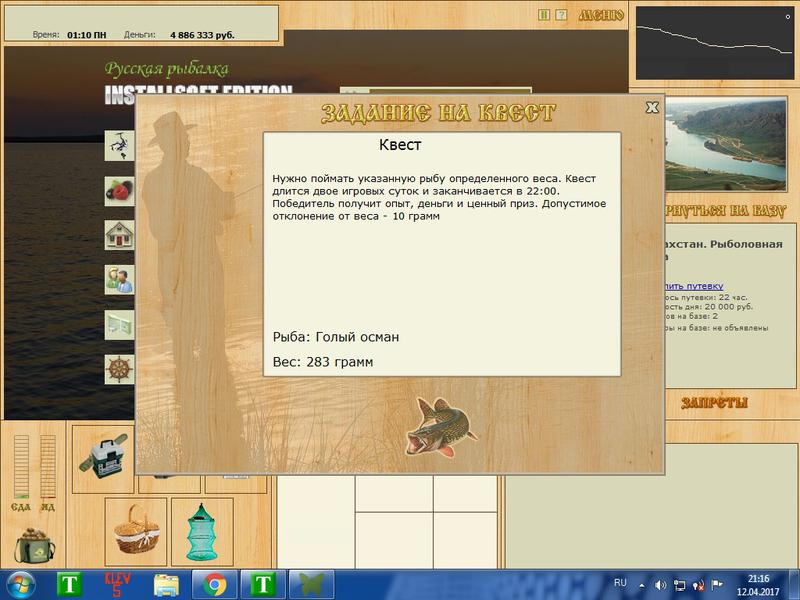Click the fish name Голый осман
Viewport: 800px width, 600px height.
(357, 337)
